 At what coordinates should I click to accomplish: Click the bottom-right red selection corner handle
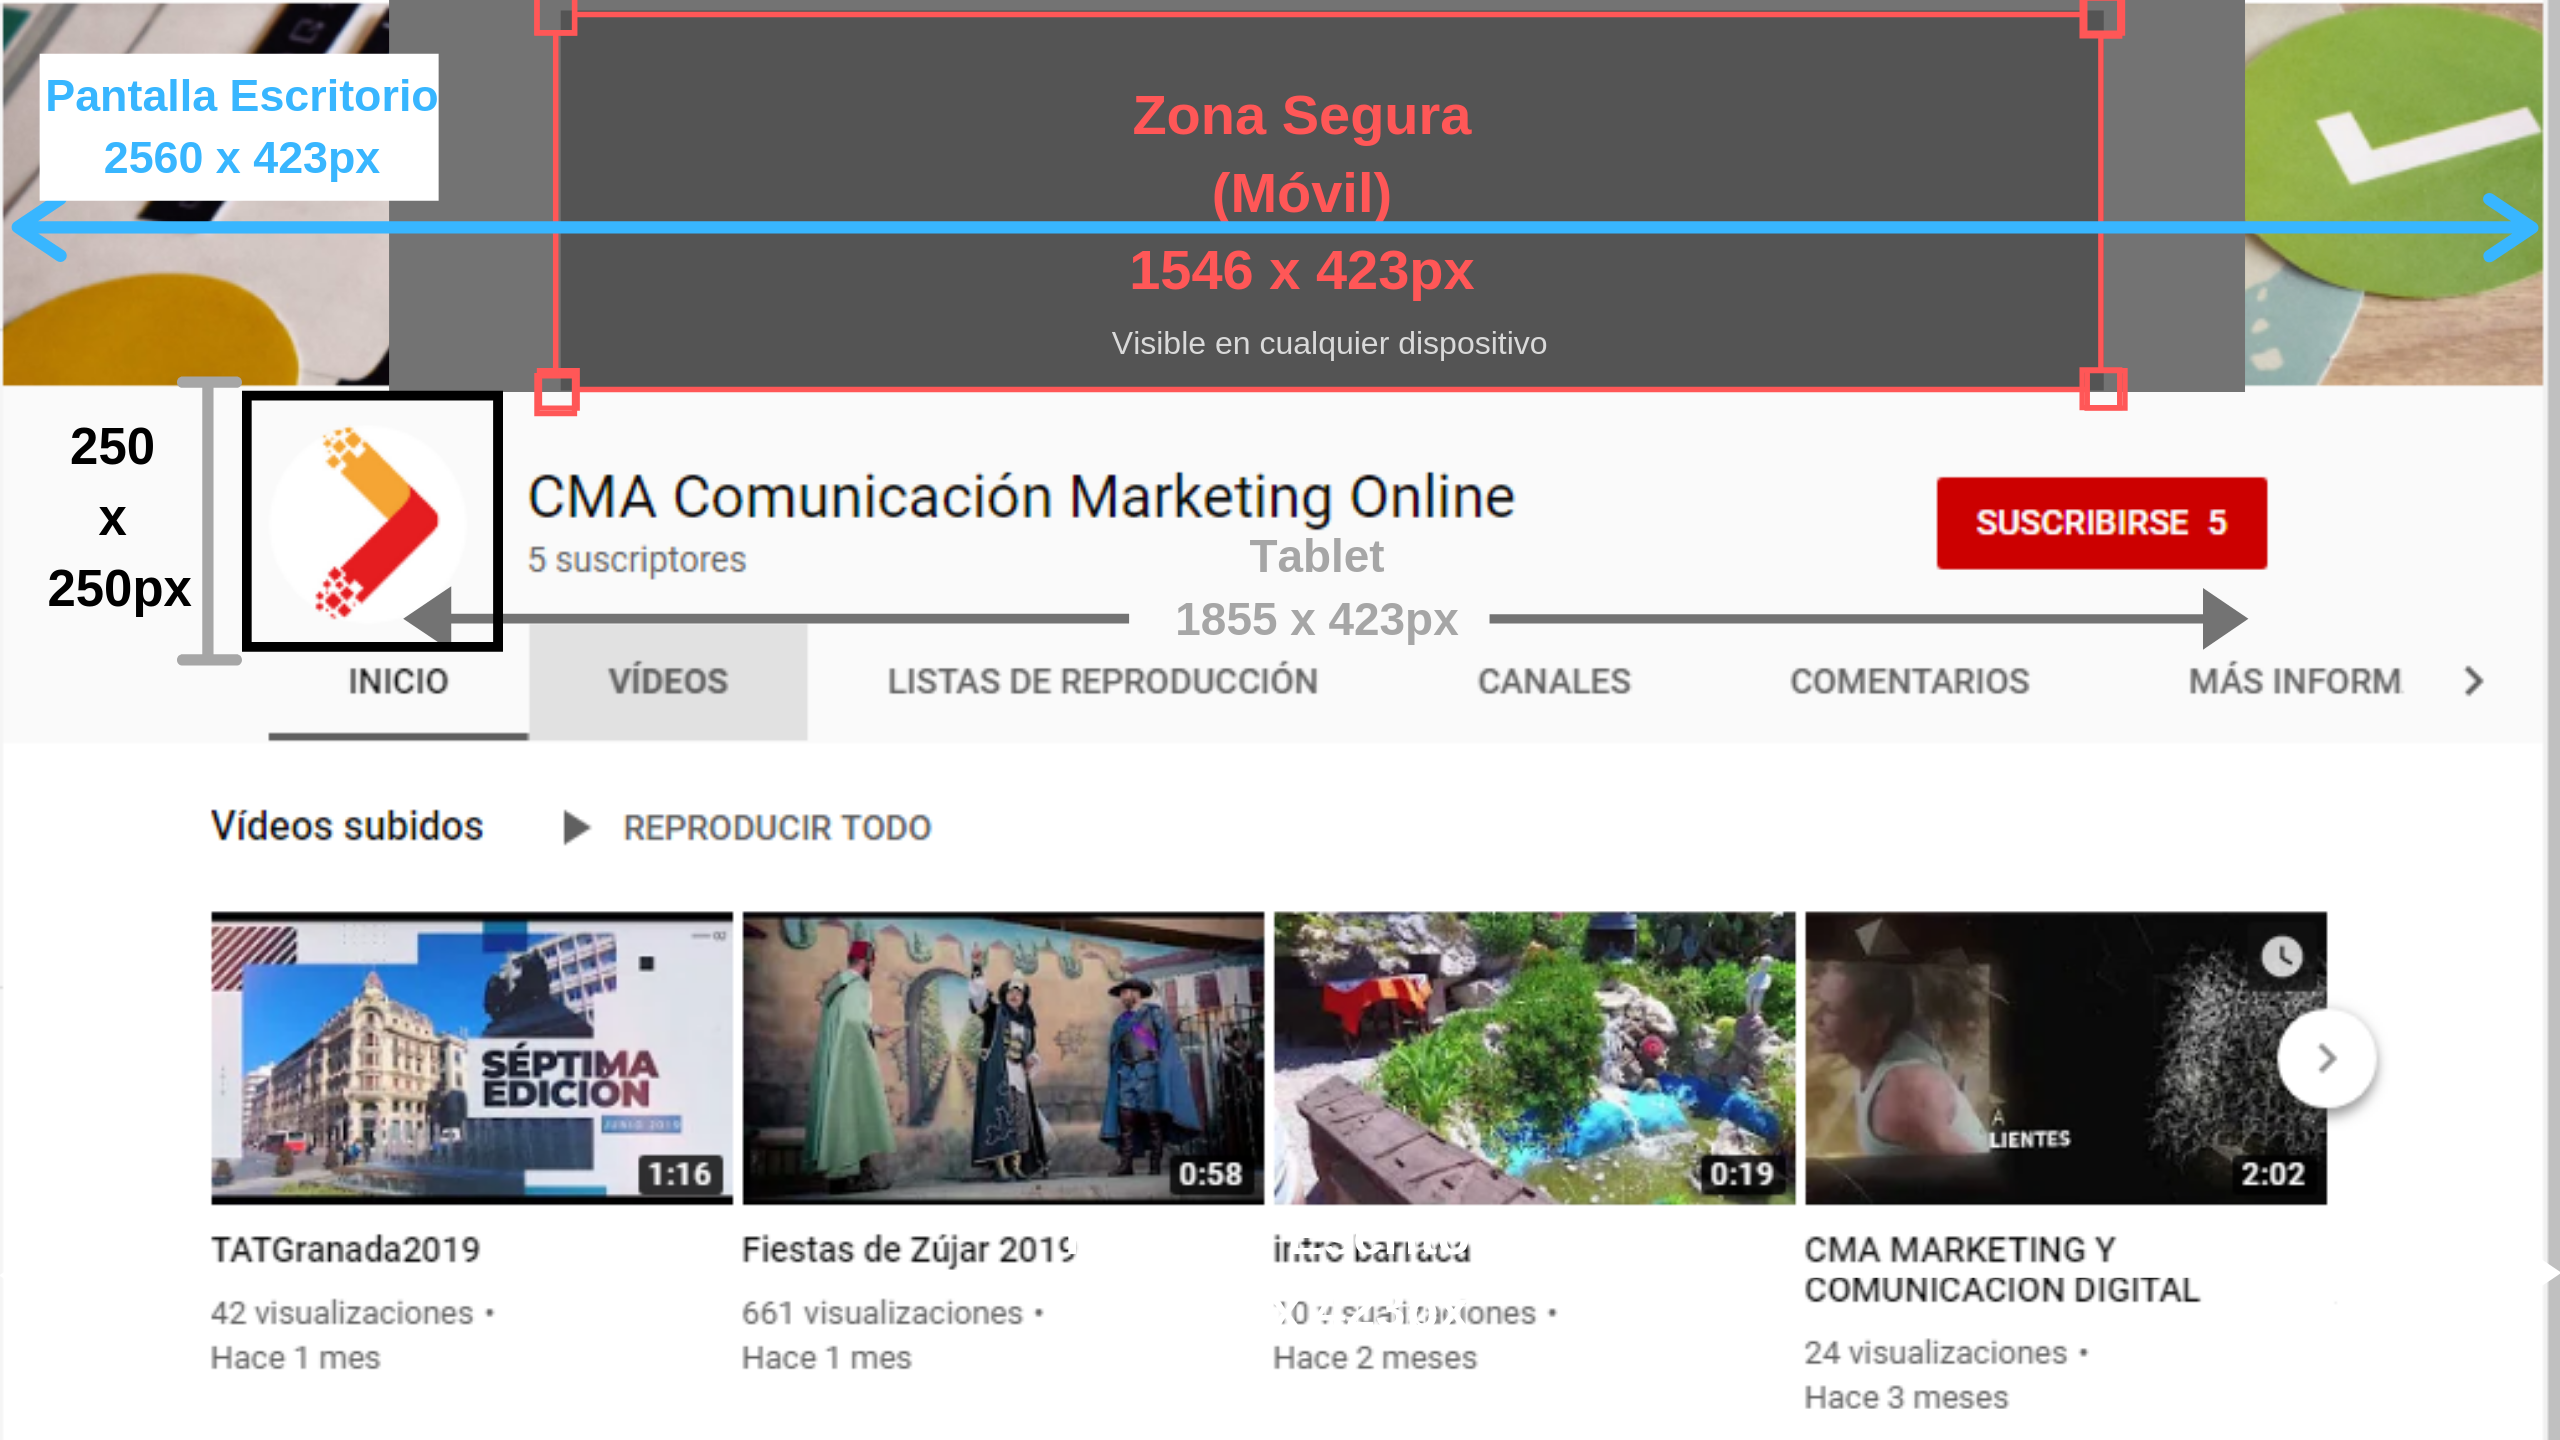pyautogui.click(x=2102, y=389)
